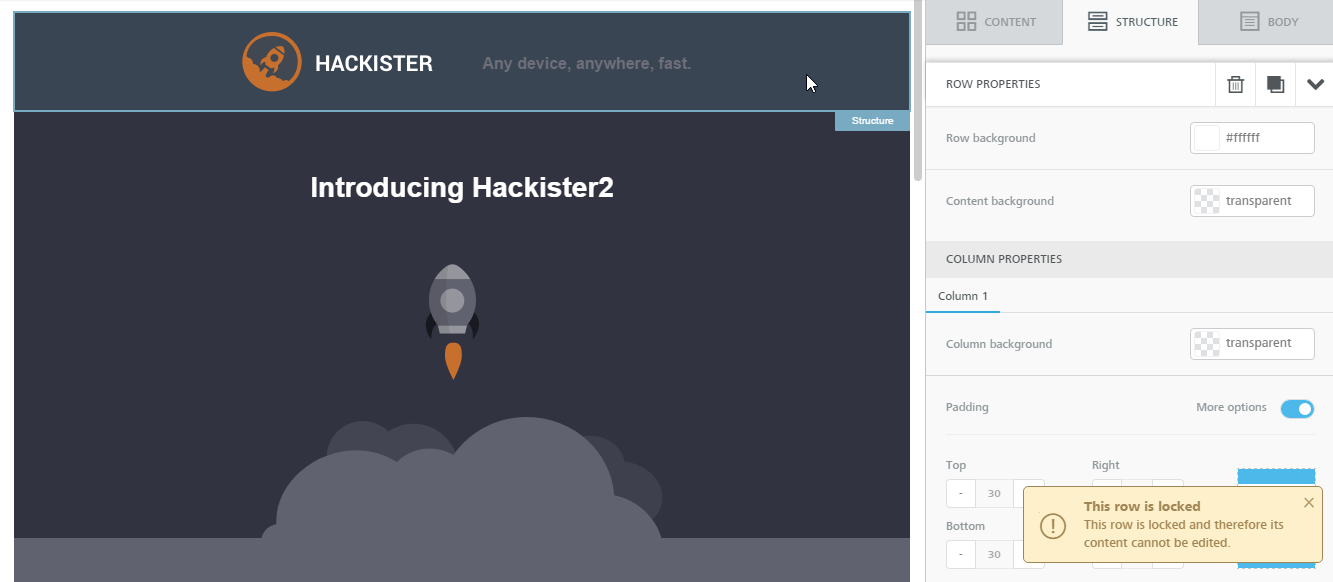Delete the row with trash icon
Viewport: 1333px width, 582px height.
[1236, 85]
